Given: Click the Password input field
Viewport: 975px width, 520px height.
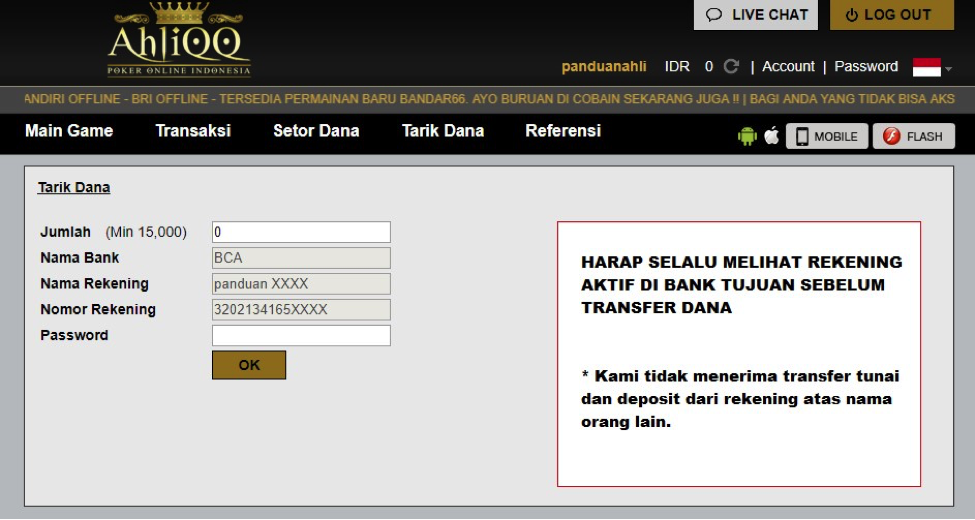Looking at the screenshot, I should [301, 336].
